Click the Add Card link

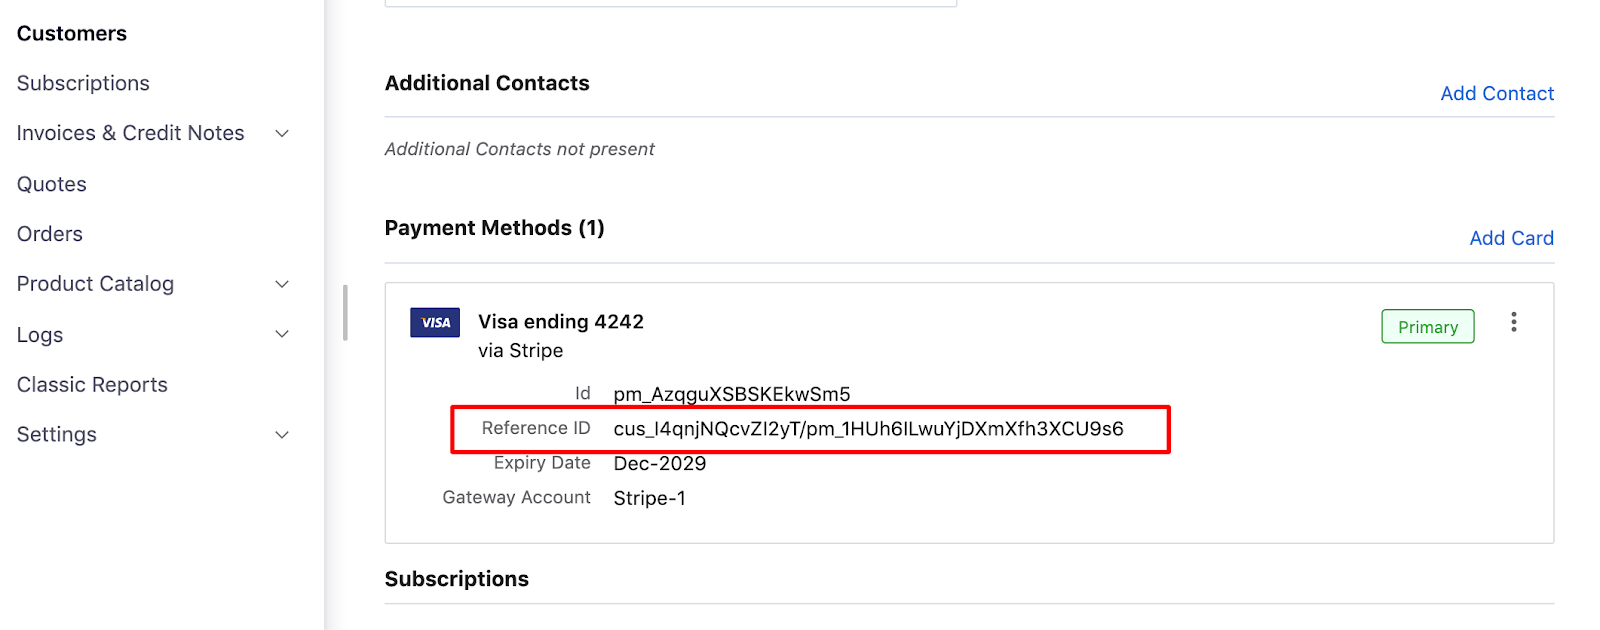click(1511, 238)
